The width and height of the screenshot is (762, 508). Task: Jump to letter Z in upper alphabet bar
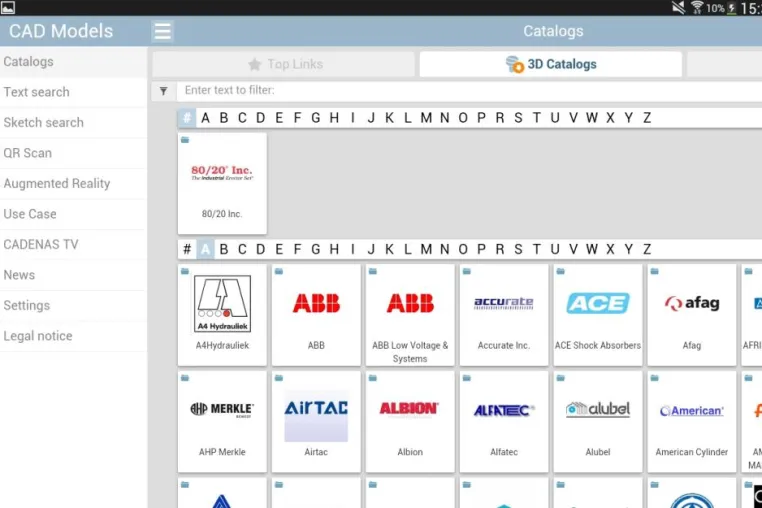pyautogui.click(x=647, y=118)
